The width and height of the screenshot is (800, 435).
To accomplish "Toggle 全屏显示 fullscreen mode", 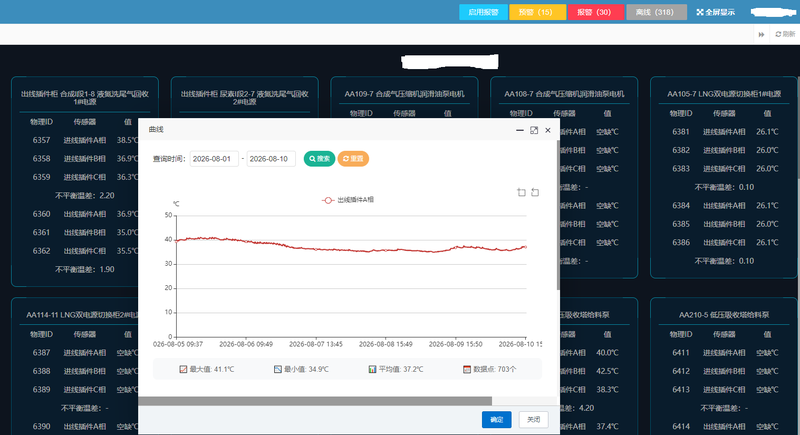I will coord(716,12).
